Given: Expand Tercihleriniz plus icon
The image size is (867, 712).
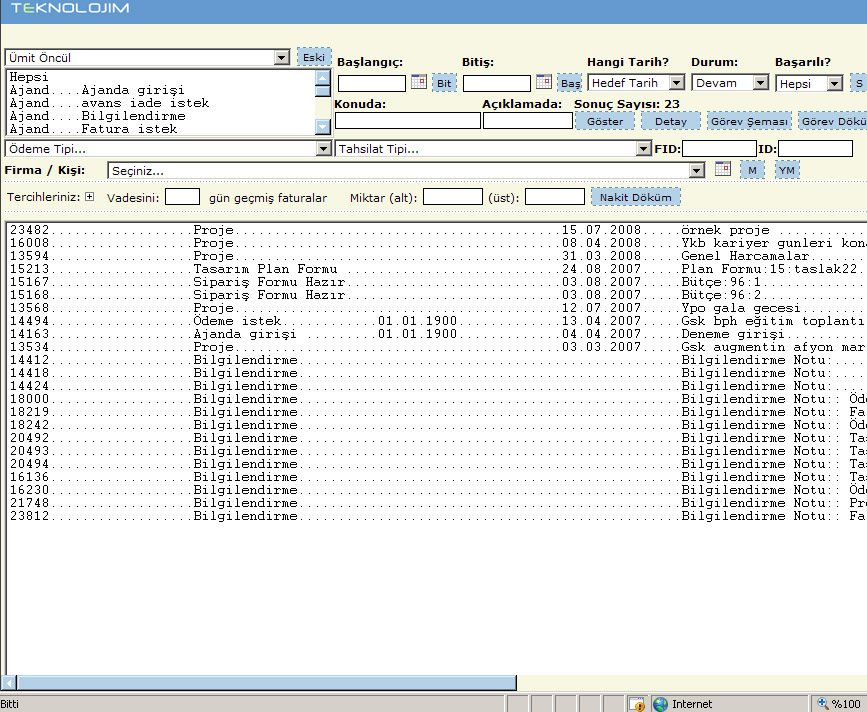Looking at the screenshot, I should click(90, 197).
